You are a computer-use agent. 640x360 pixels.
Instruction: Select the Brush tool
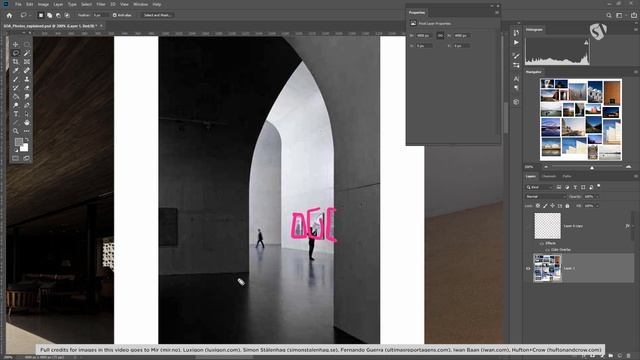pos(16,79)
